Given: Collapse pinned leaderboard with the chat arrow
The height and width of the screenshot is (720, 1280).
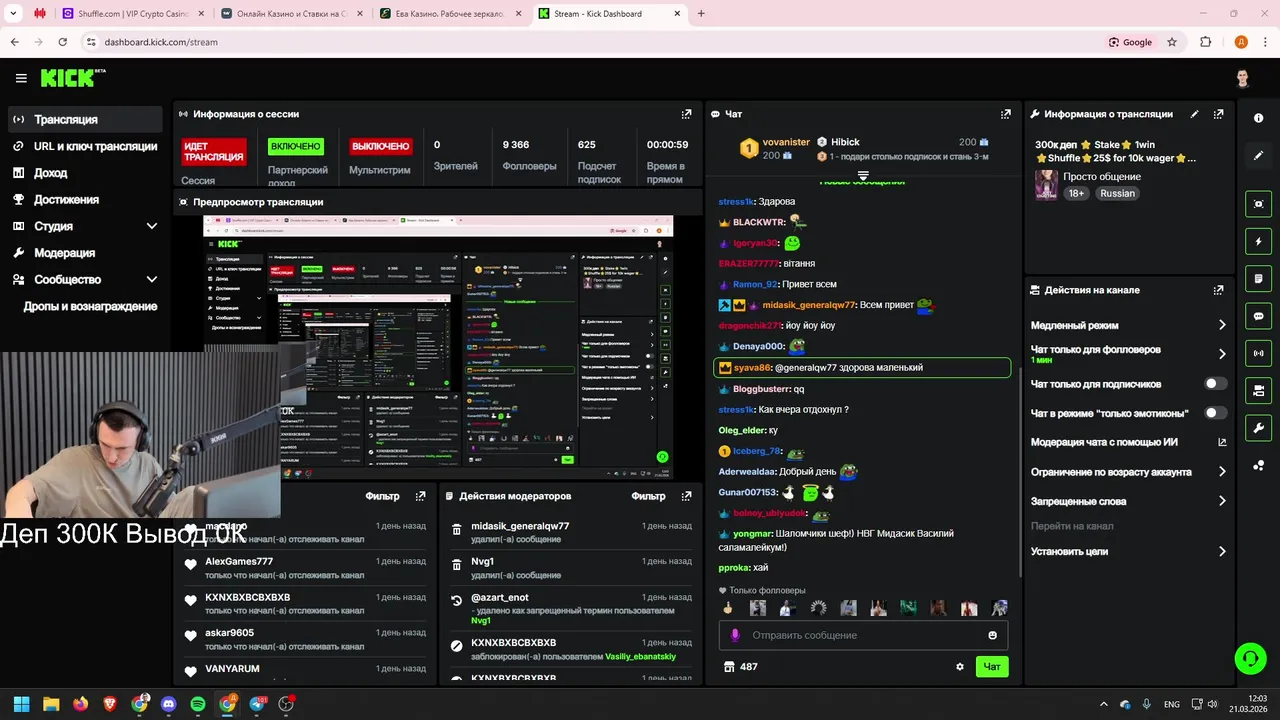Looking at the screenshot, I should [863, 175].
